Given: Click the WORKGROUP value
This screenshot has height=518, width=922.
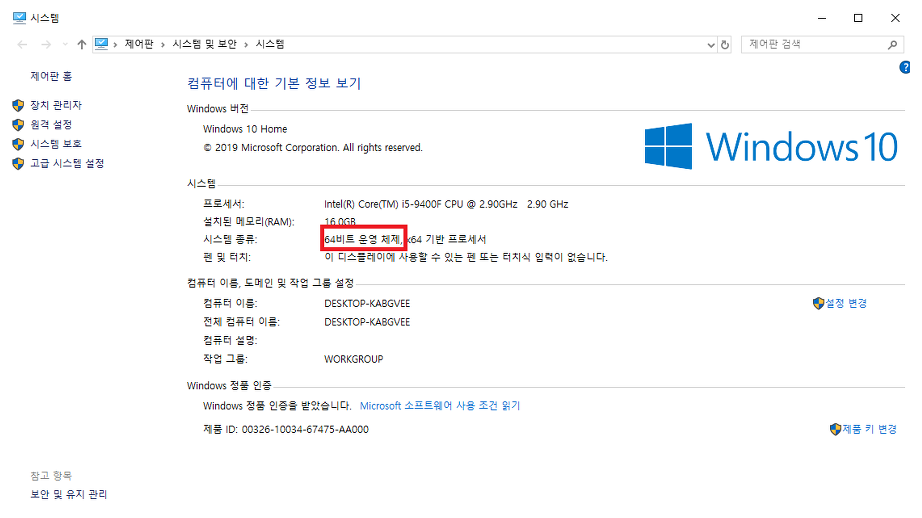Looking at the screenshot, I should coord(353,359).
